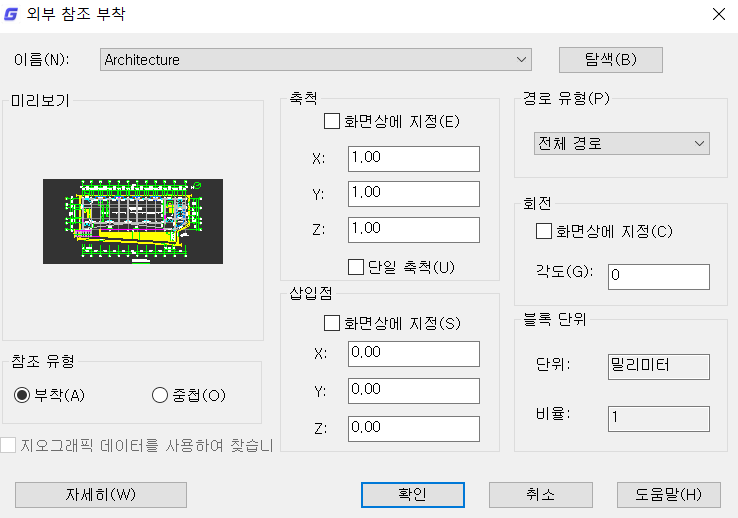
Task: Enable 화면상에 지정(C) under 회전
Action: click(x=544, y=231)
